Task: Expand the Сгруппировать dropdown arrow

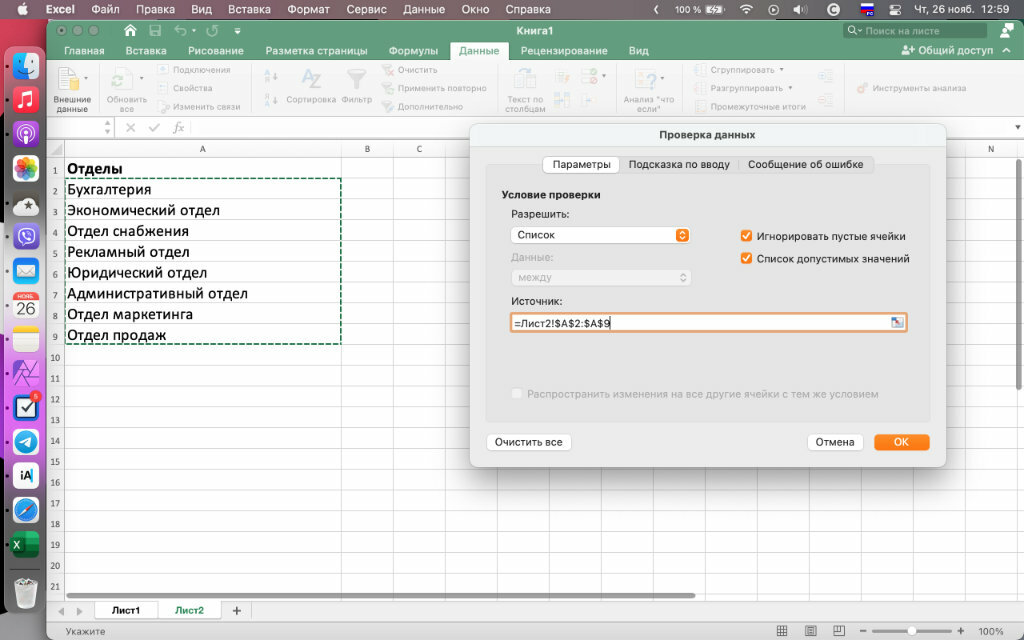Action: [x=782, y=70]
